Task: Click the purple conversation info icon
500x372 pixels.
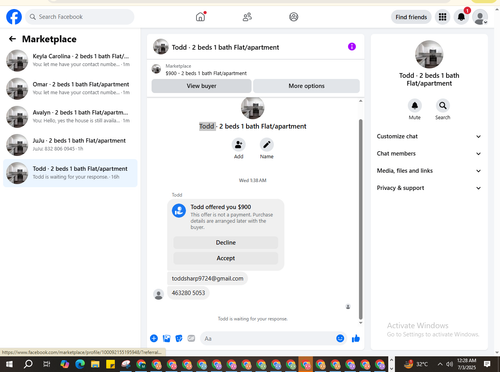Action: point(352,47)
